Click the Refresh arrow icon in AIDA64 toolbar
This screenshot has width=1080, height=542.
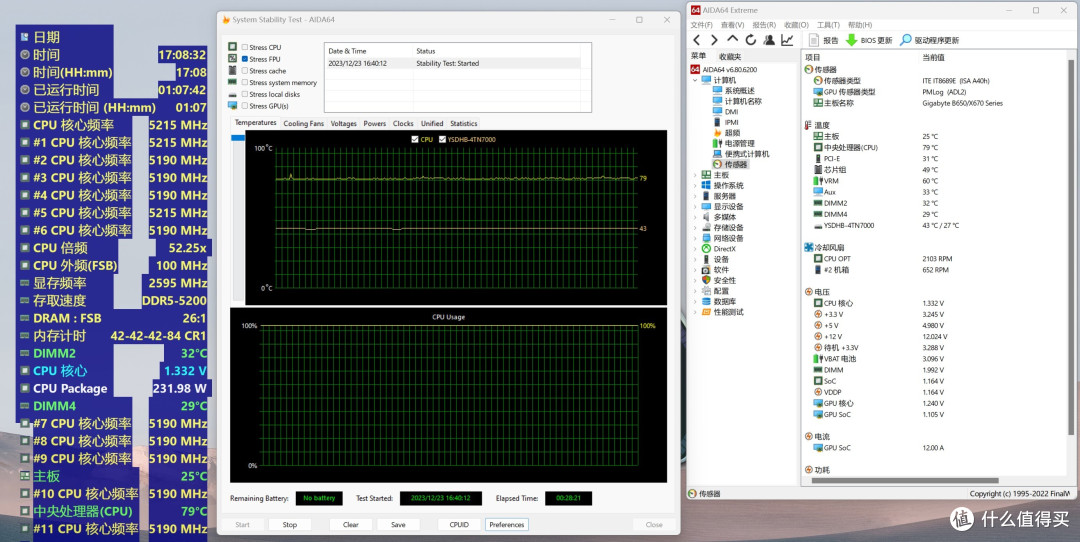[750, 40]
